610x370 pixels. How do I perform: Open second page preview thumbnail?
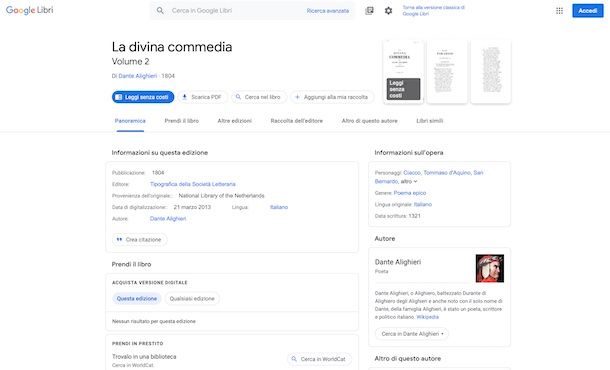(447, 72)
